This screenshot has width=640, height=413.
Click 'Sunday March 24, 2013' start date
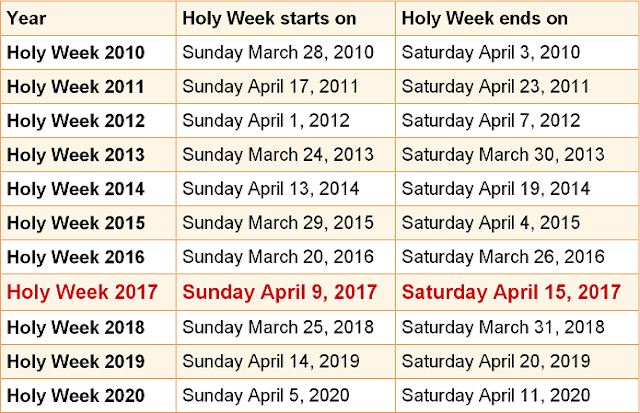[x=278, y=155]
